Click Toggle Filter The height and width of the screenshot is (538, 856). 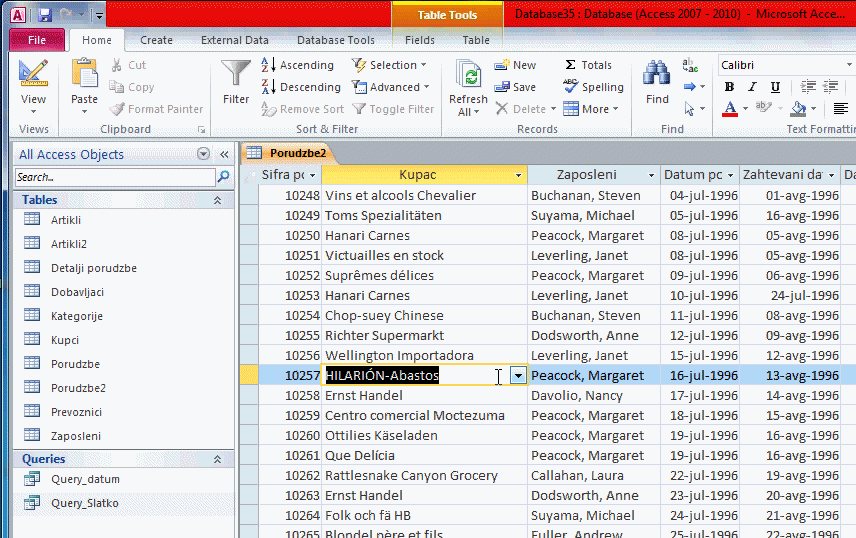click(x=393, y=109)
